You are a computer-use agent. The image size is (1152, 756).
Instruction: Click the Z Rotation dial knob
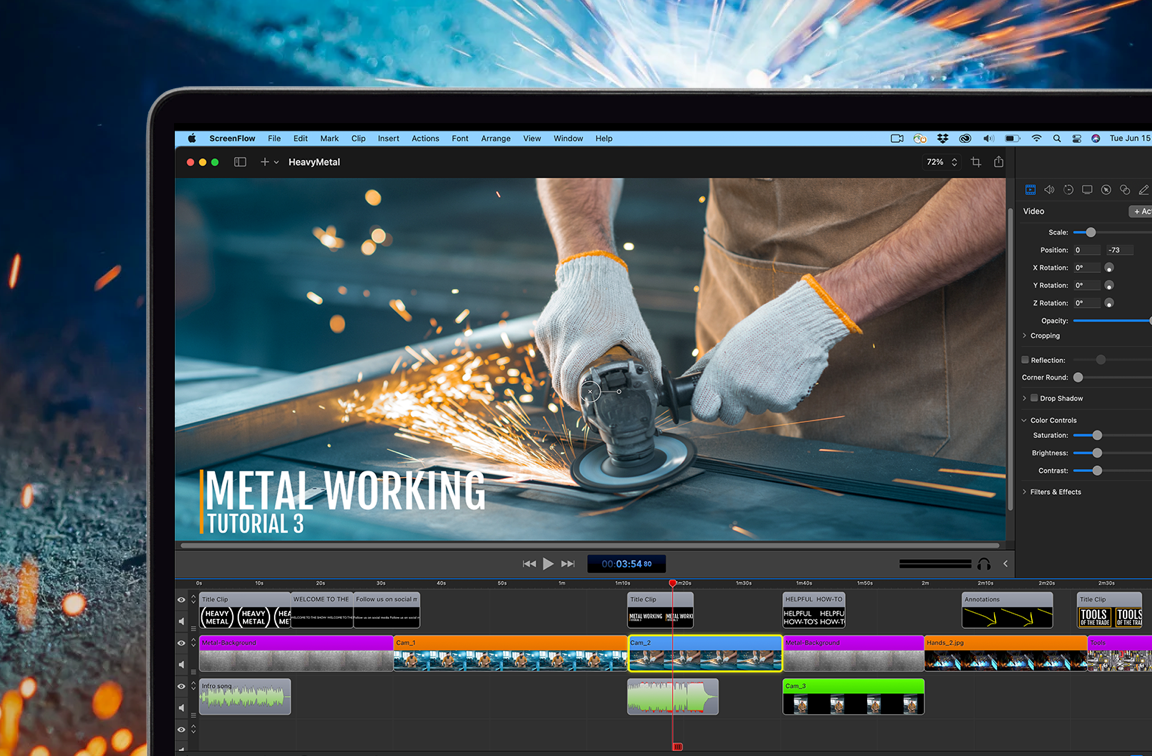(x=1109, y=303)
